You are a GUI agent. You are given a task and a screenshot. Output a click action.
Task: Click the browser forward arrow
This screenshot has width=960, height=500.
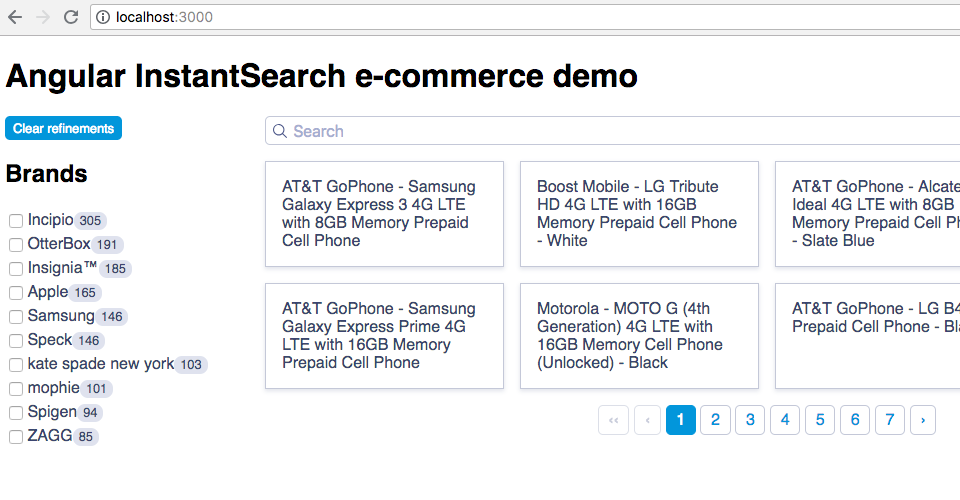tap(43, 17)
